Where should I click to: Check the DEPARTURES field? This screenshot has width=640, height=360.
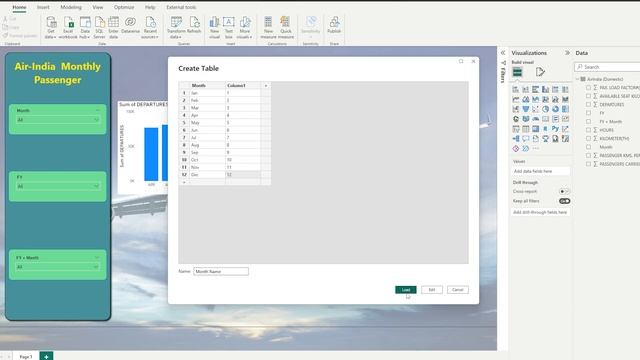(x=588, y=104)
